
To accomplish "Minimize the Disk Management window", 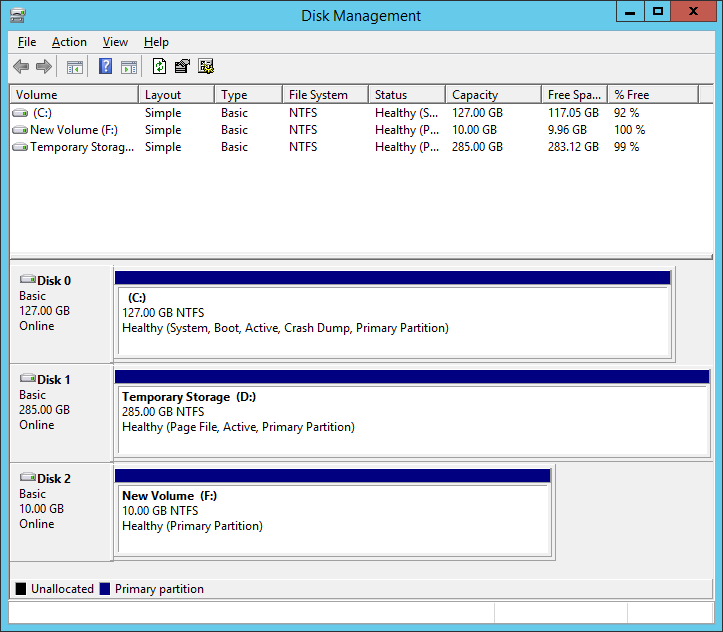I will [630, 12].
